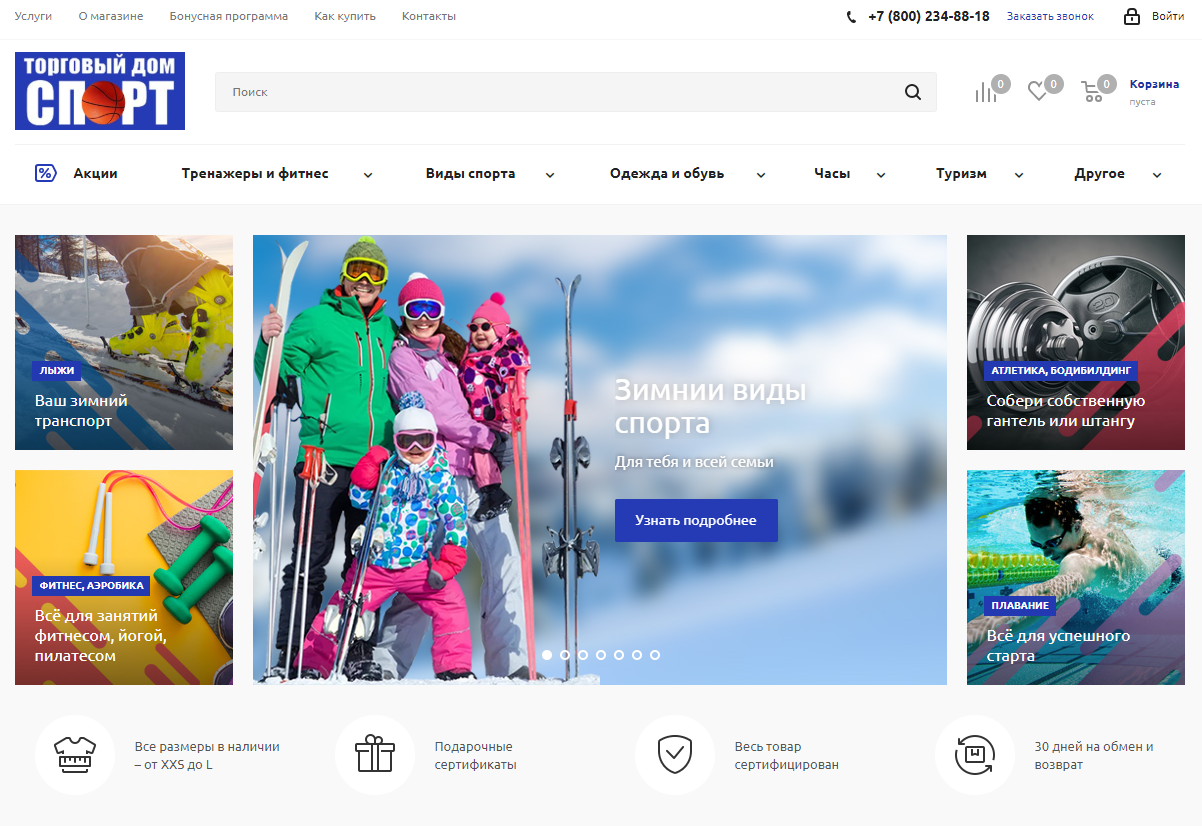Select the first slider dot
The image size is (1202, 826).
coord(547,655)
